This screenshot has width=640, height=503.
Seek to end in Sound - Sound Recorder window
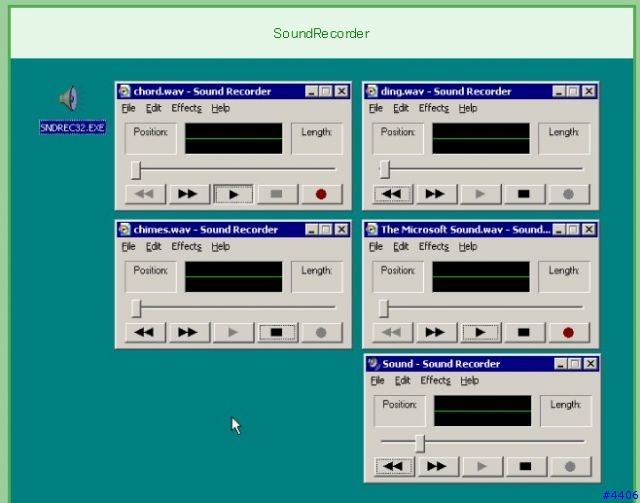click(438, 466)
